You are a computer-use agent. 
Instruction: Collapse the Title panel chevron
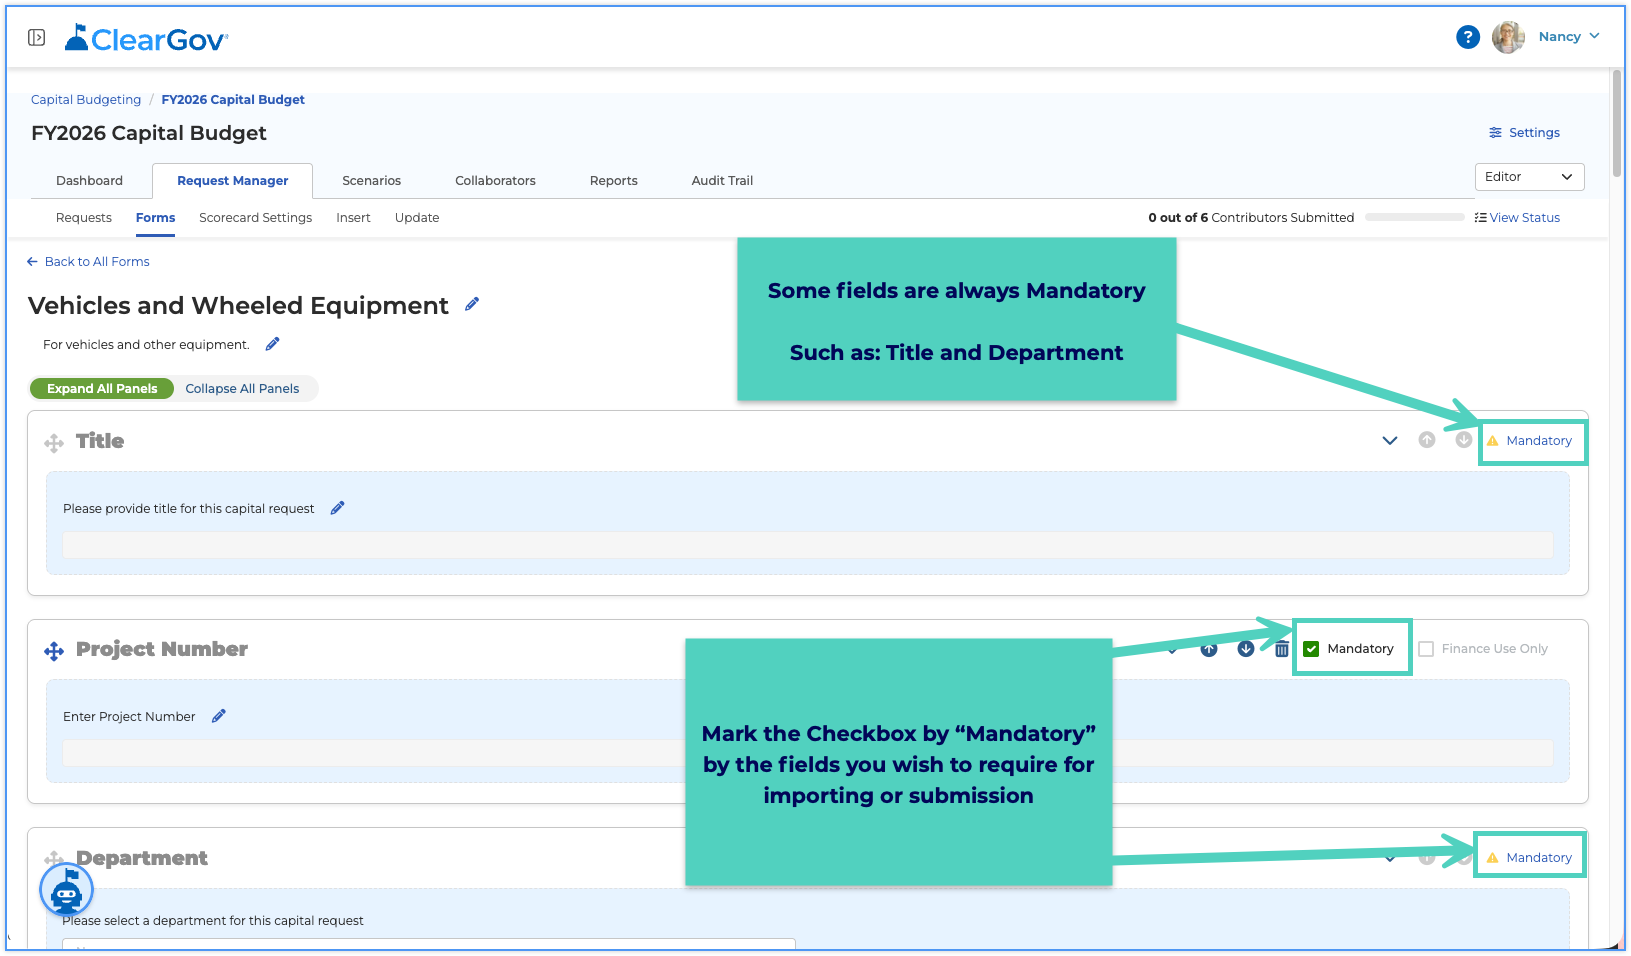(1390, 440)
